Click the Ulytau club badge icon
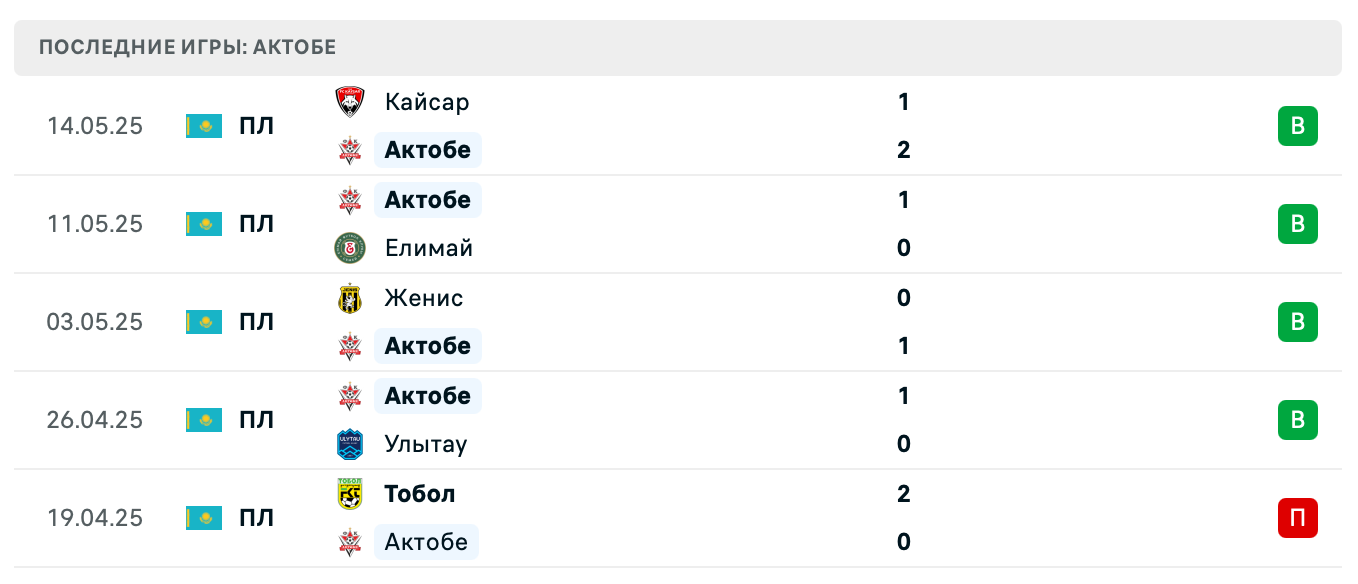This screenshot has width=1358, height=584. pos(350,444)
